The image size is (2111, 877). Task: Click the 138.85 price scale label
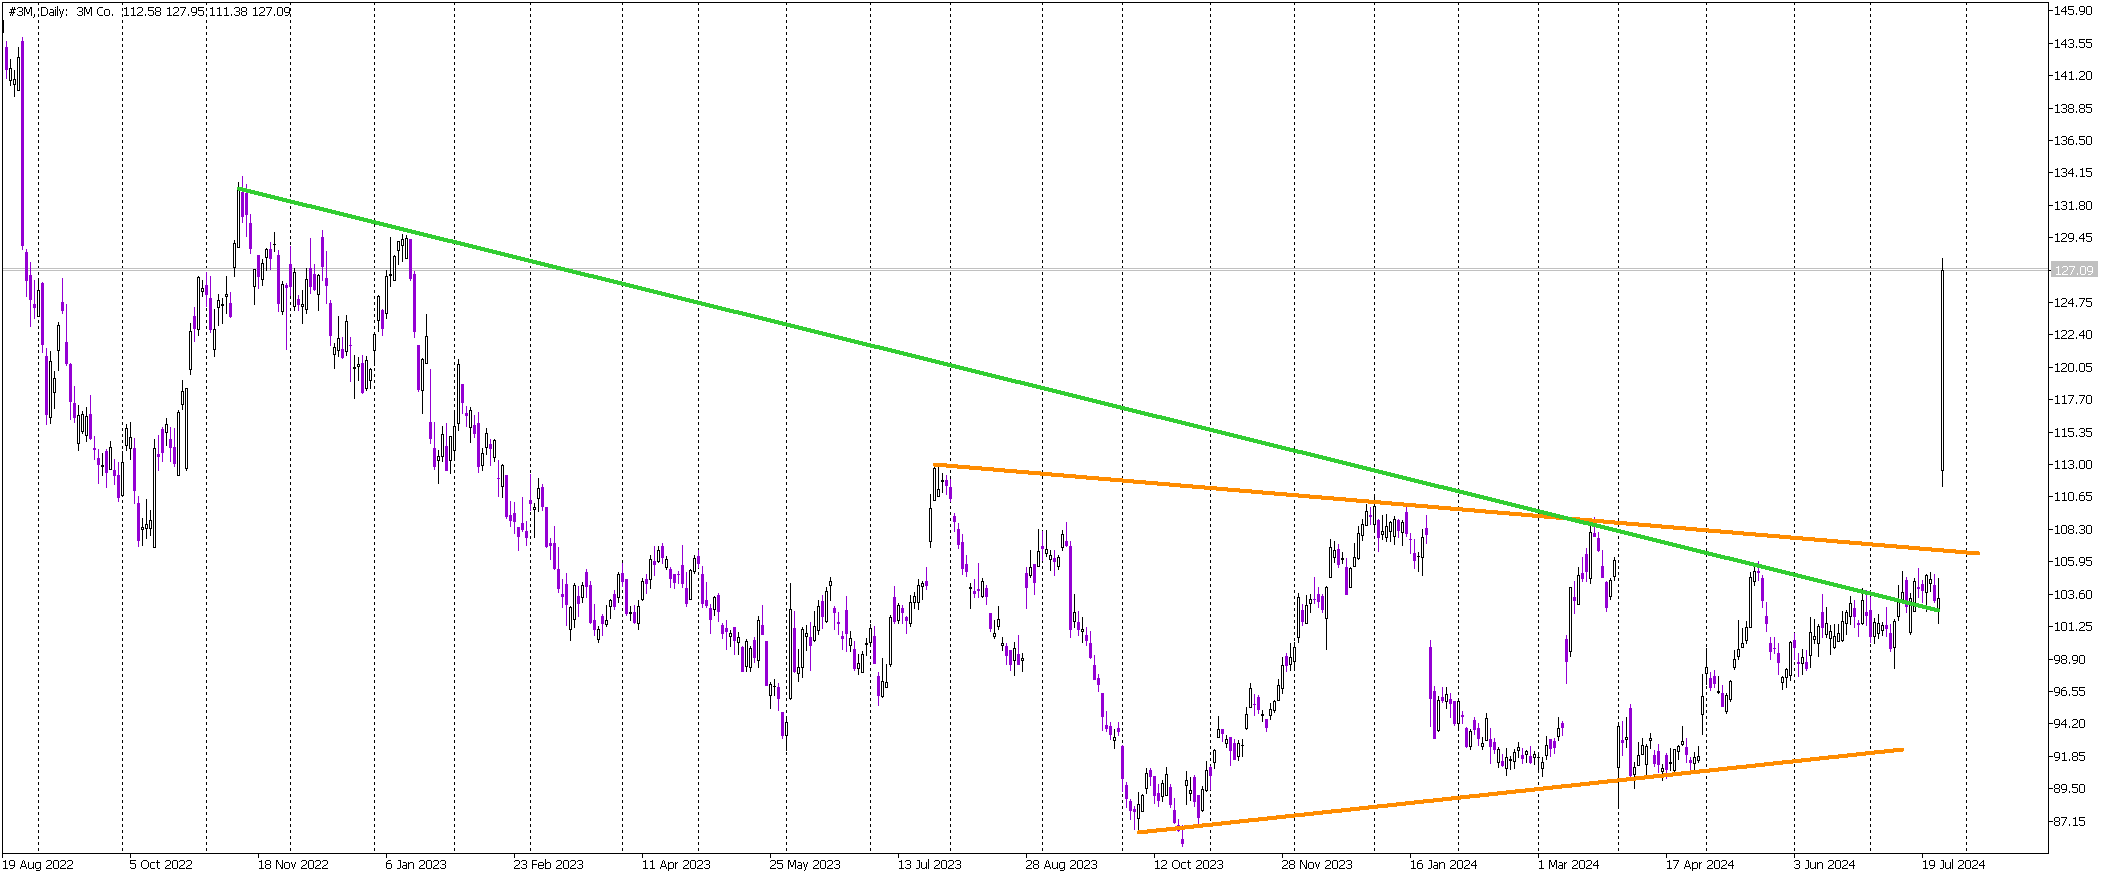(2072, 108)
